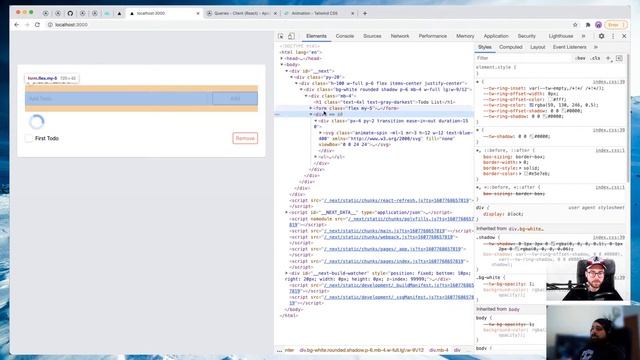The width and height of the screenshot is (640, 360).
Task: Open the chunks/main.js script link
Action: tap(384, 231)
